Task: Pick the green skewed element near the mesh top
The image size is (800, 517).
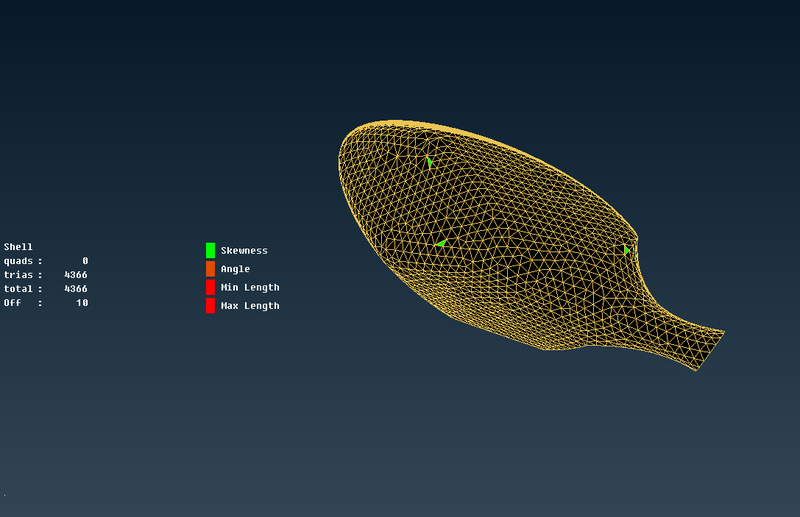Action: [x=430, y=162]
